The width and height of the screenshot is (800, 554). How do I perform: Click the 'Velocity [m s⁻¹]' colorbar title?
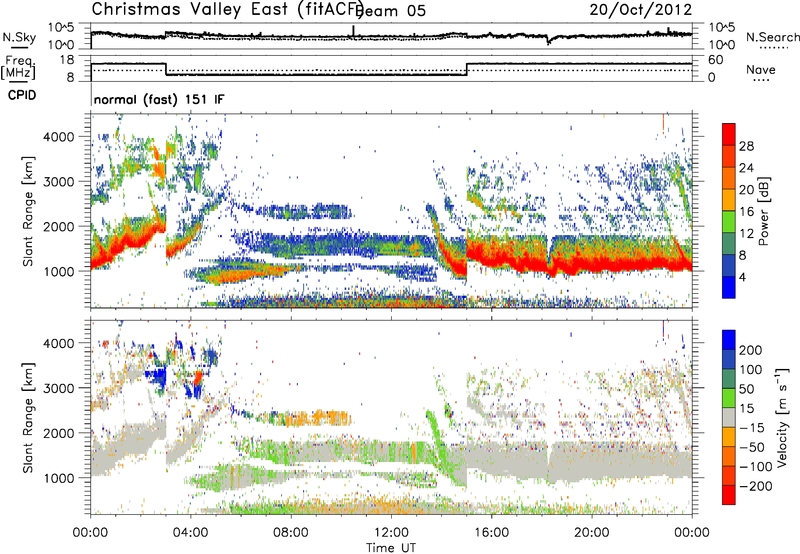(781, 417)
